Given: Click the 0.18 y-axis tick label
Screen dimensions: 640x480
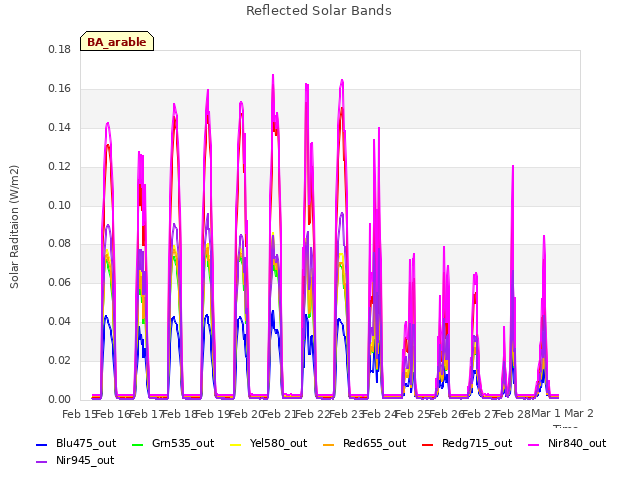Looking at the screenshot, I should coord(60,49).
